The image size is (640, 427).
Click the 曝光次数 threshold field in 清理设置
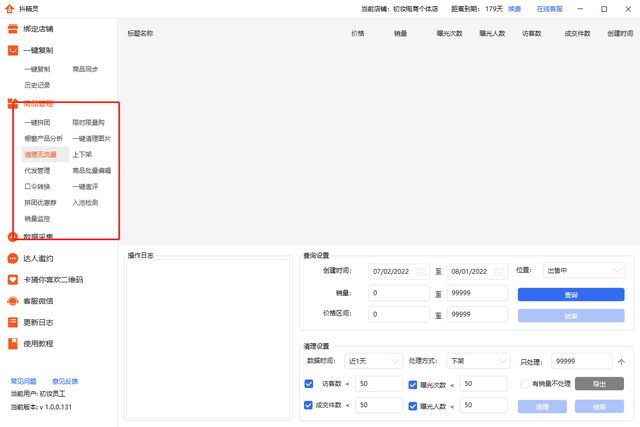[483, 384]
